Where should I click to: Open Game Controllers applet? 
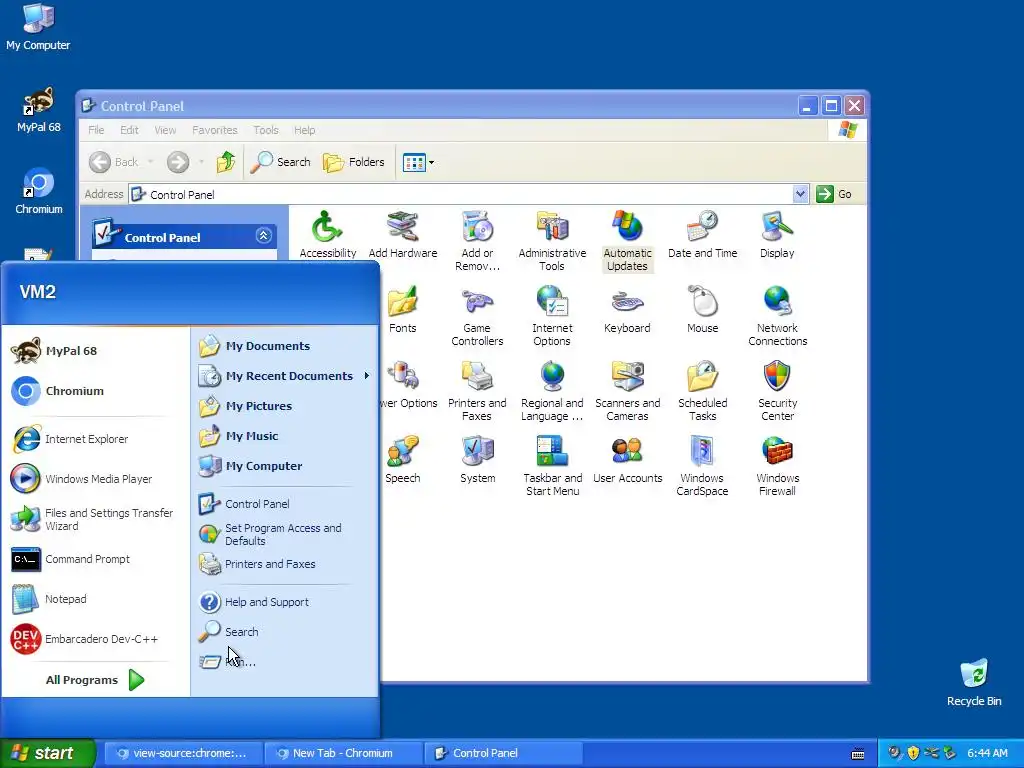click(477, 316)
